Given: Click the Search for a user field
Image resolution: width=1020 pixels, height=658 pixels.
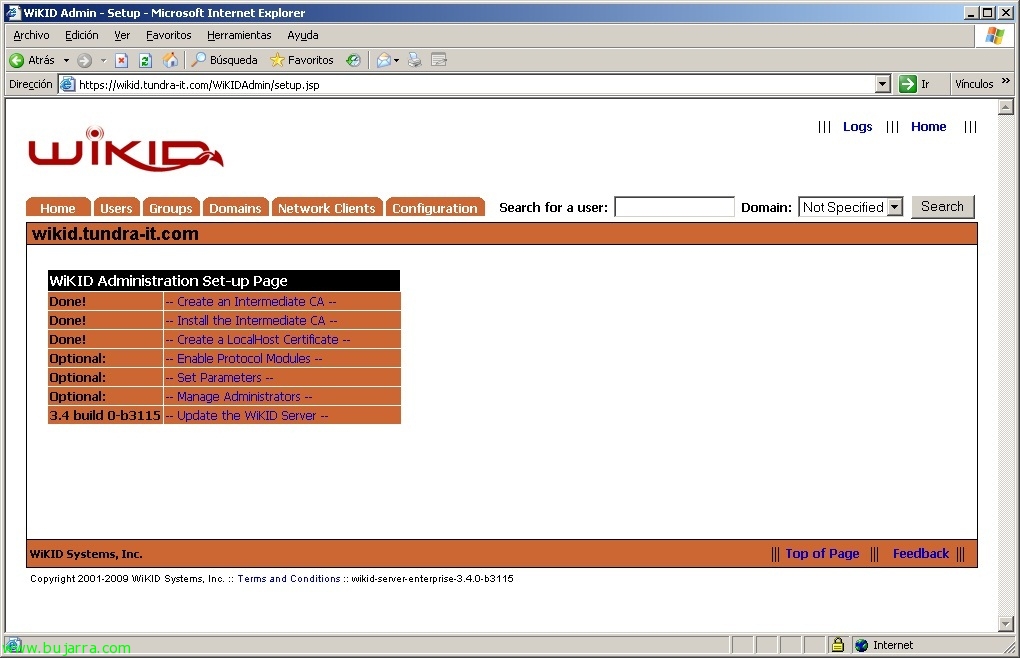Looking at the screenshot, I should click(x=675, y=207).
